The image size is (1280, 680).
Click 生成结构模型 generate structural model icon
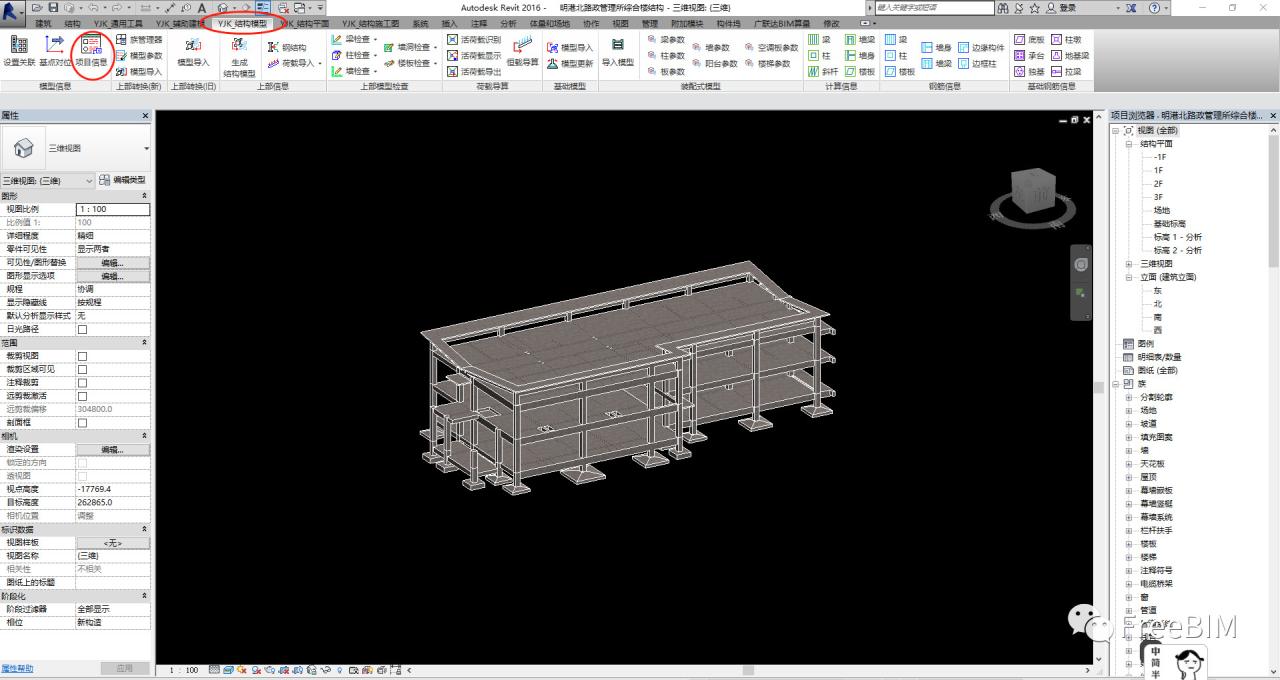click(x=239, y=56)
